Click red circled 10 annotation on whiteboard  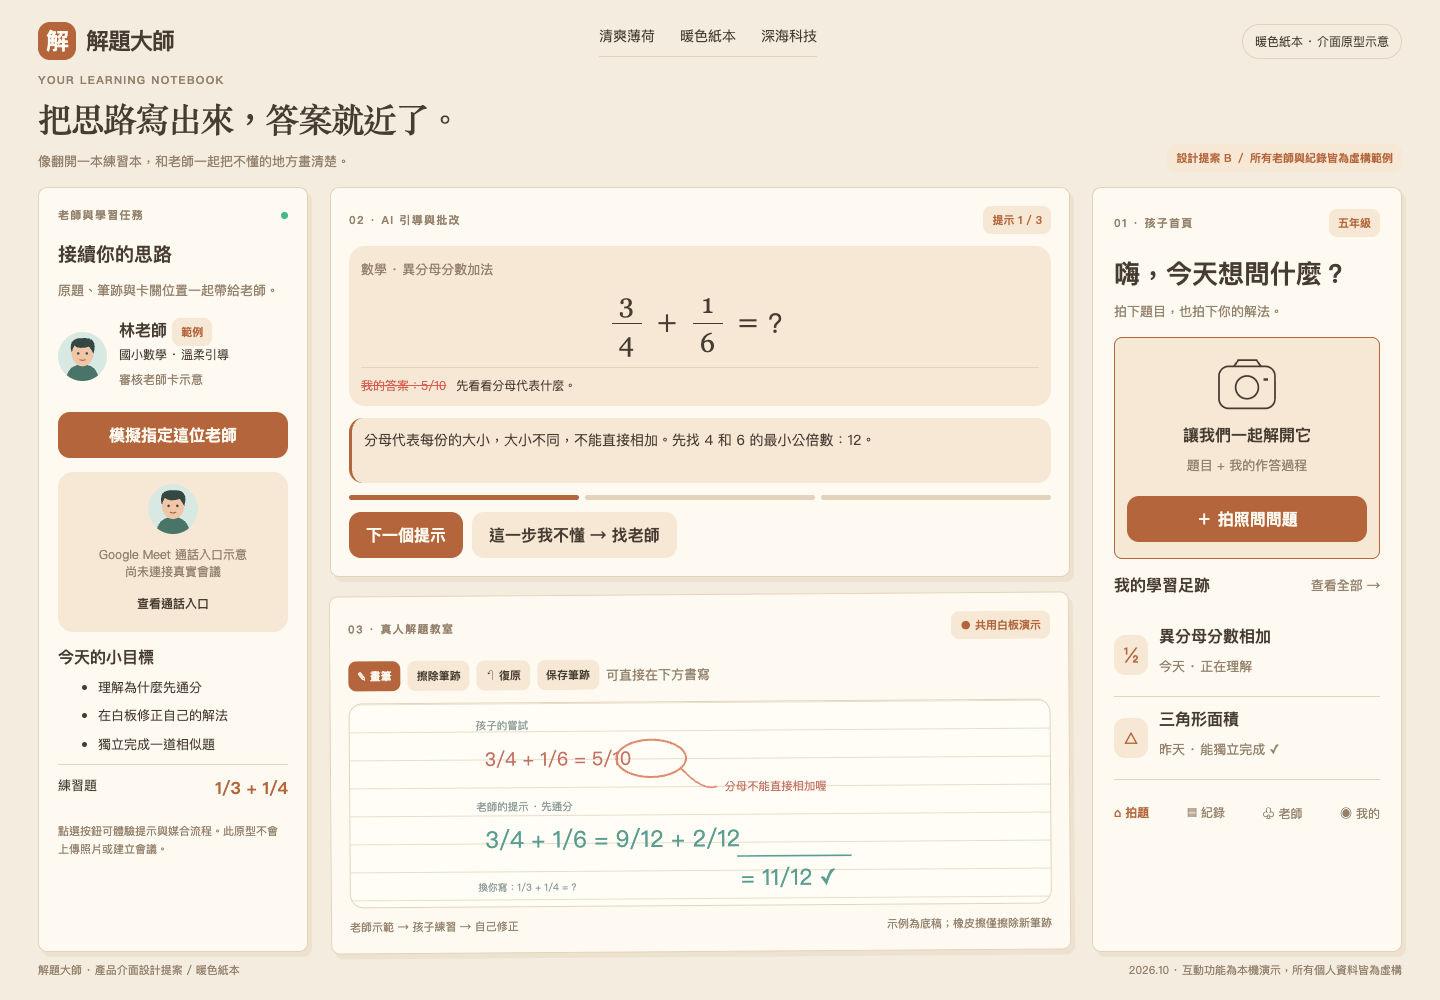pos(650,758)
